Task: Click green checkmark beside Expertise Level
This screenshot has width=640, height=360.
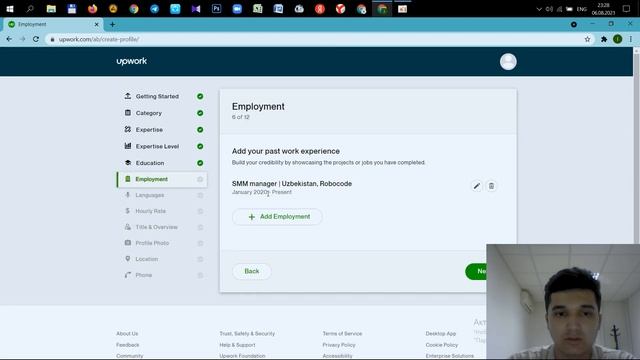Action: pyautogui.click(x=200, y=147)
